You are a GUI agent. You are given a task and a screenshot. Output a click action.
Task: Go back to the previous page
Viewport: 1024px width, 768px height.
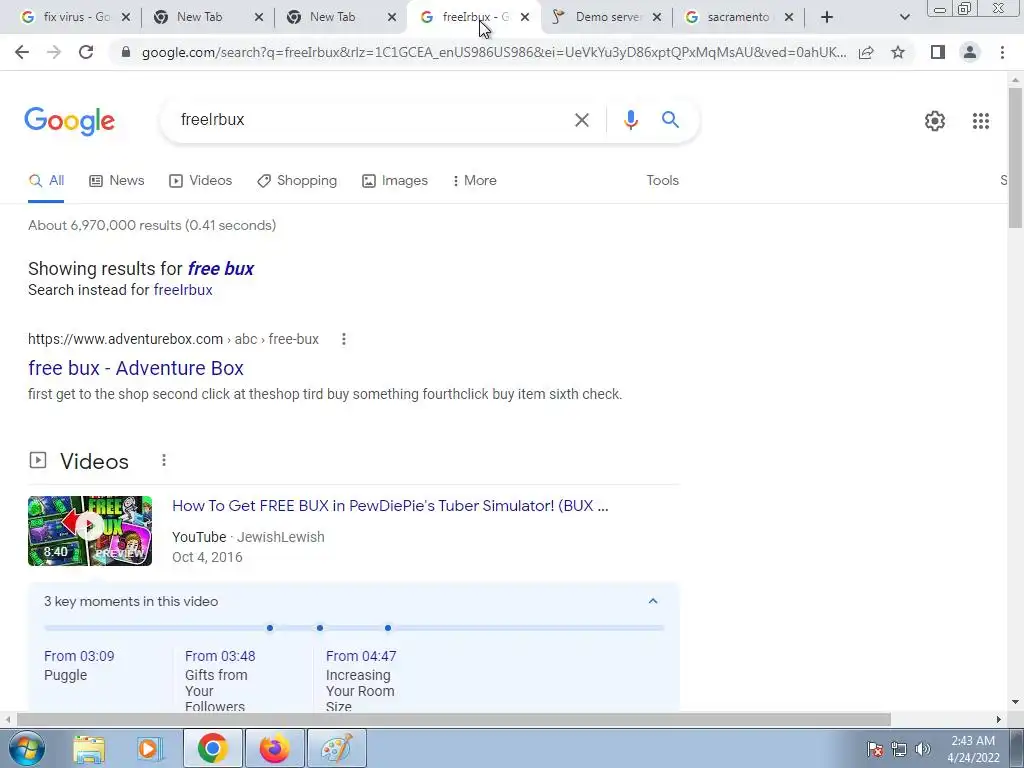[22, 52]
